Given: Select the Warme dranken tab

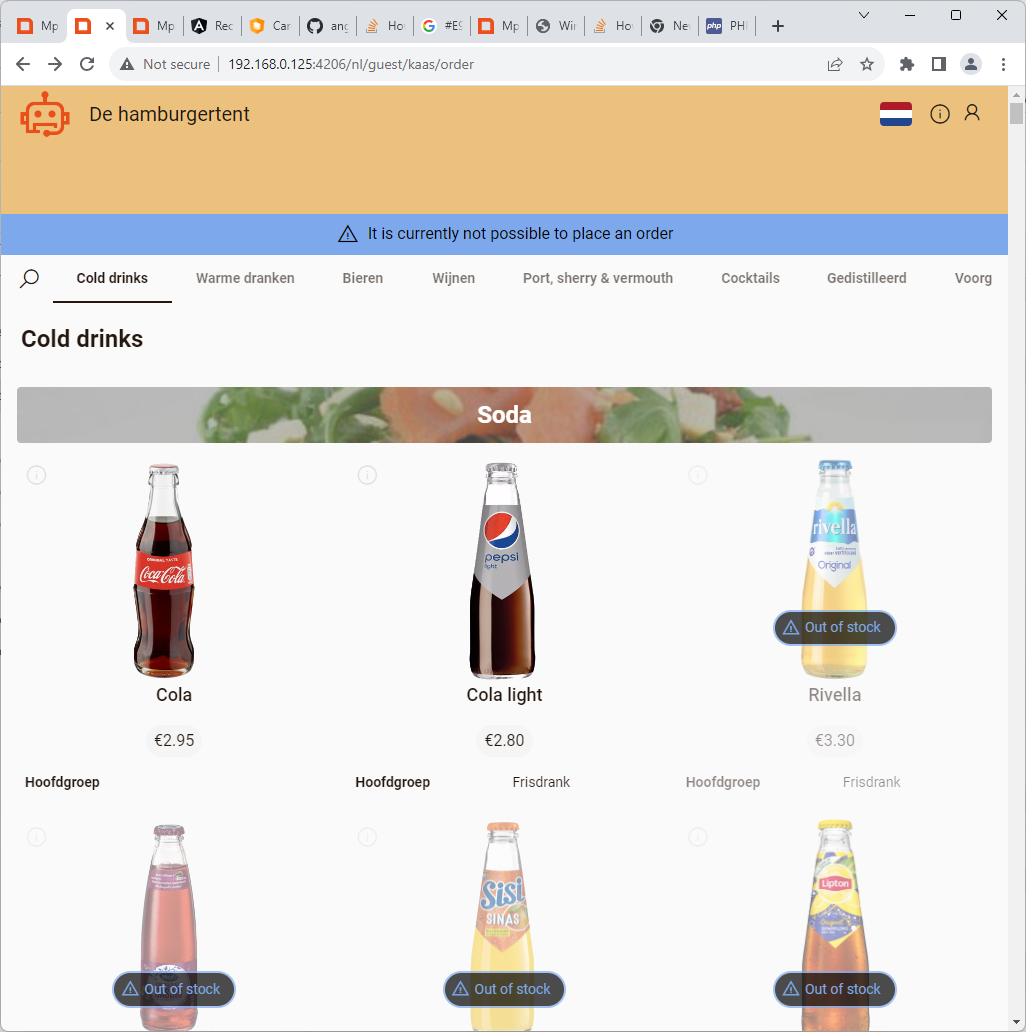Looking at the screenshot, I should point(245,278).
